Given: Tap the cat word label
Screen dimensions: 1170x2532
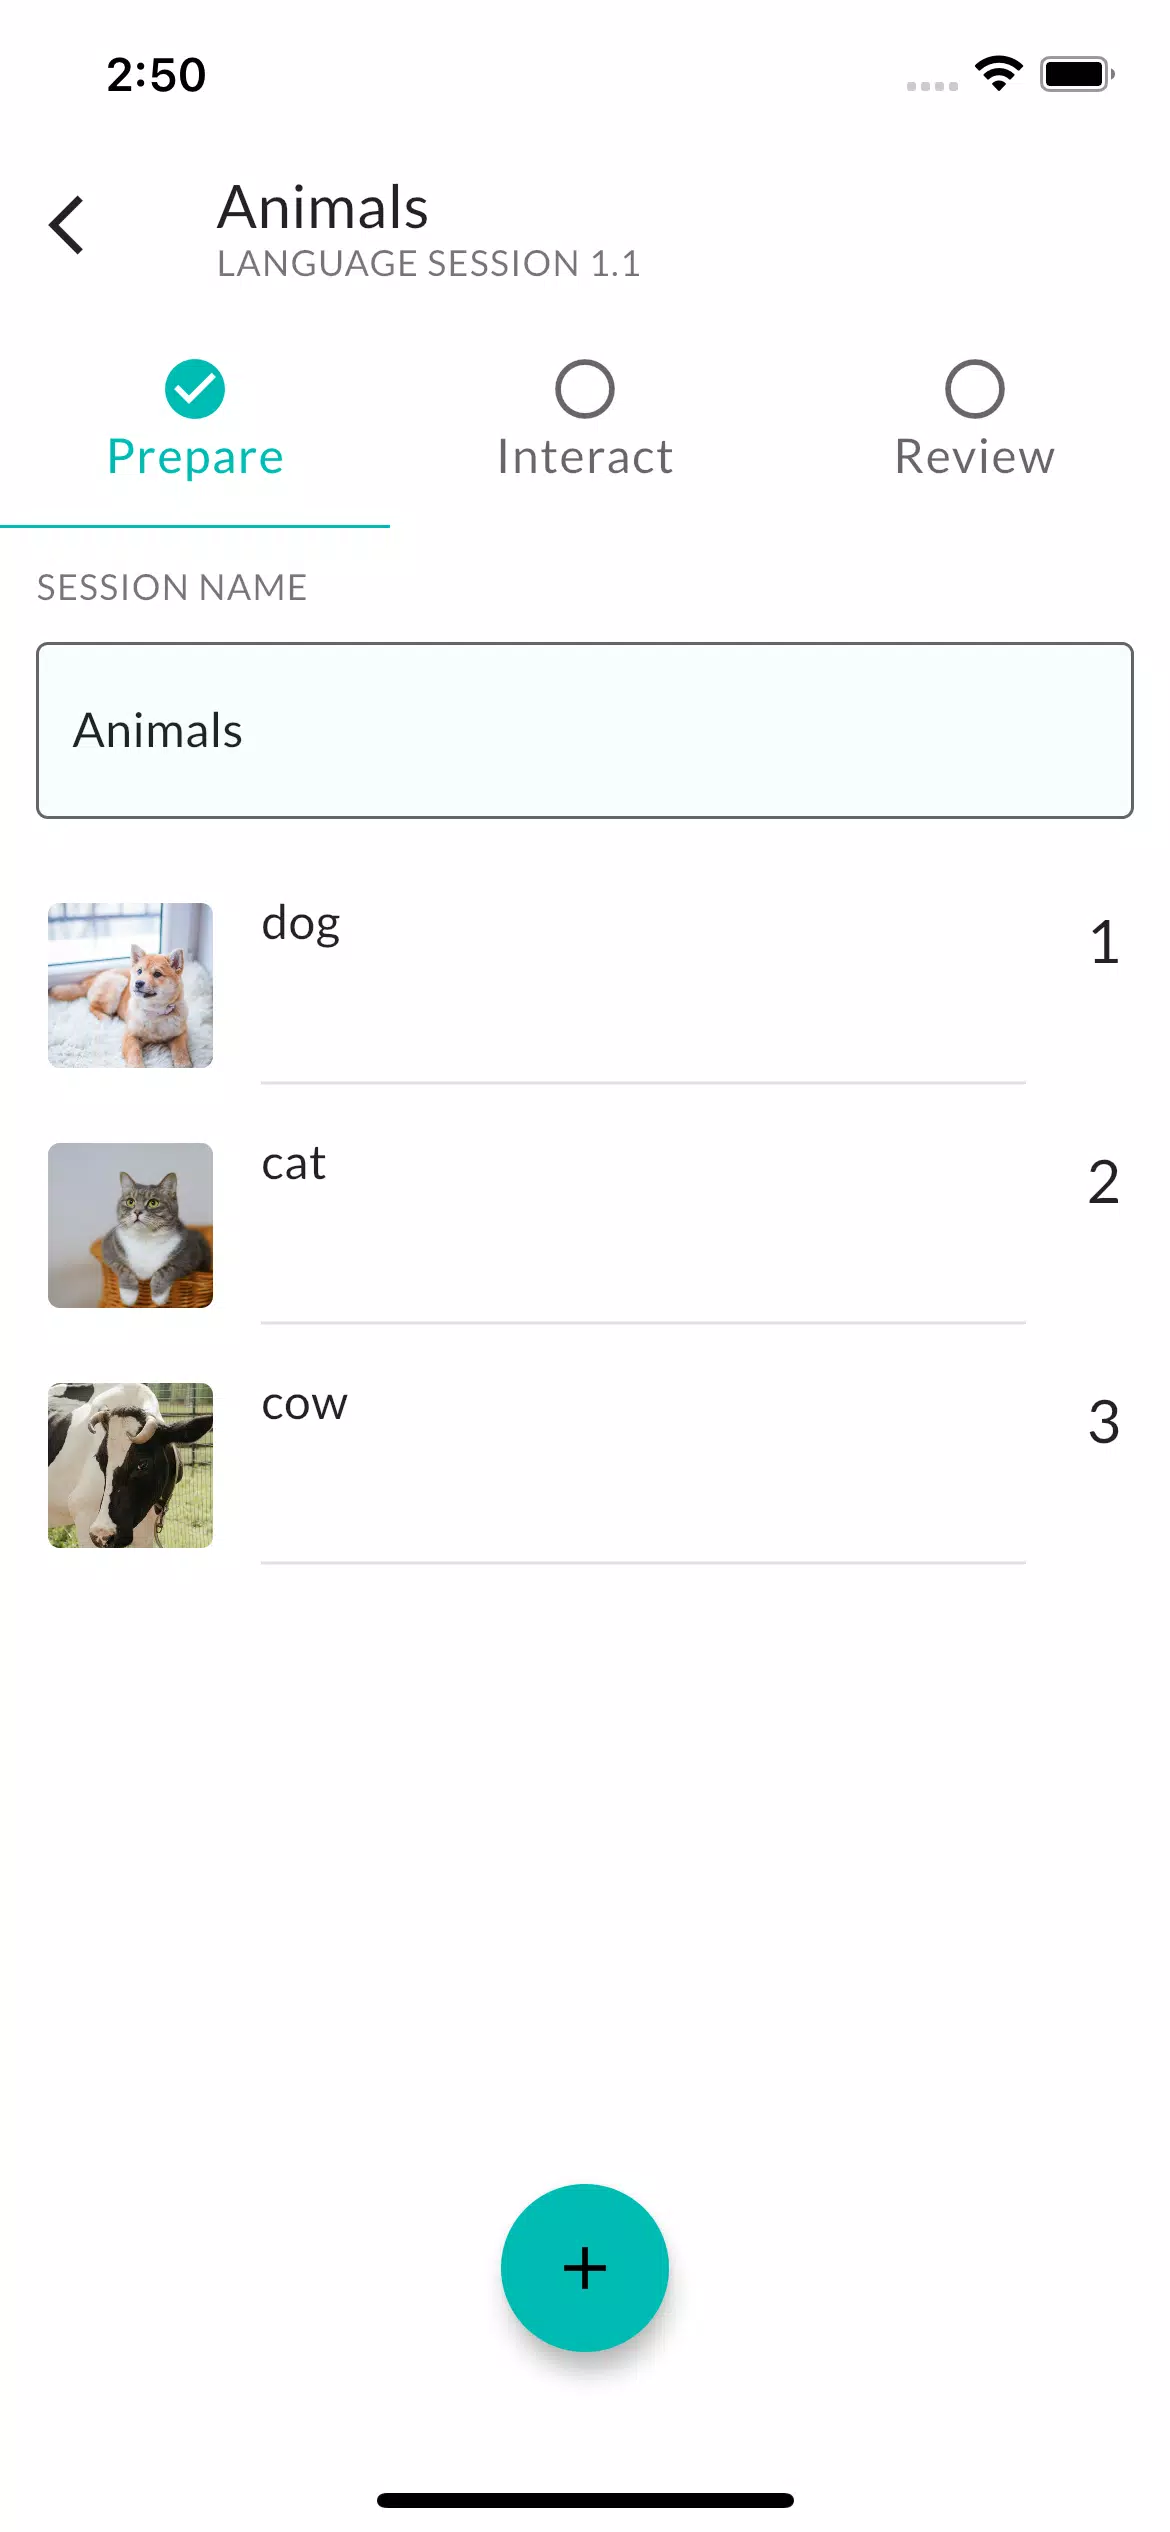Looking at the screenshot, I should click(x=294, y=1164).
